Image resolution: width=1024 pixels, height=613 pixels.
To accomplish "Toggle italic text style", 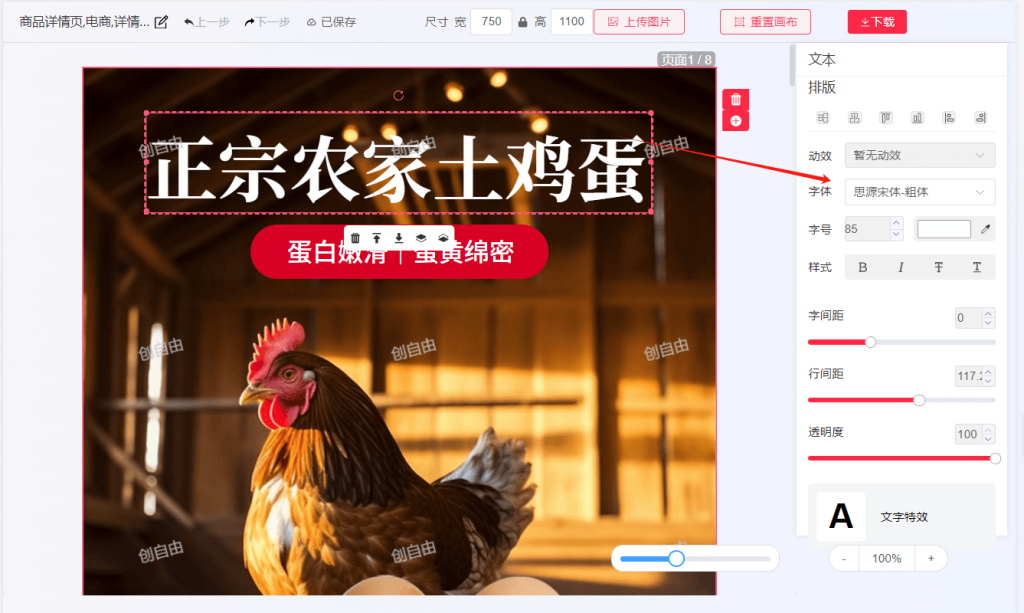I will 901,267.
